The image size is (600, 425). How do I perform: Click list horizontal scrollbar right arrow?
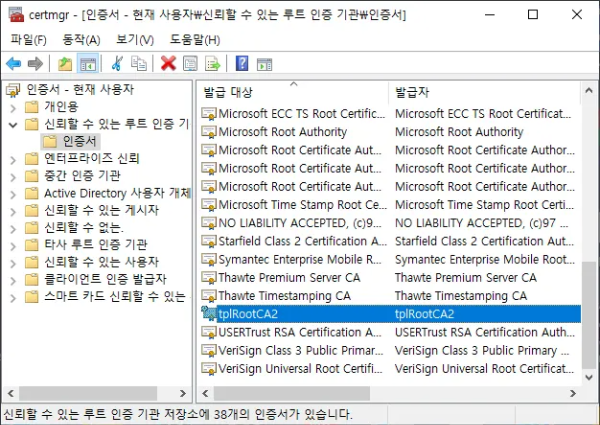tap(572, 393)
